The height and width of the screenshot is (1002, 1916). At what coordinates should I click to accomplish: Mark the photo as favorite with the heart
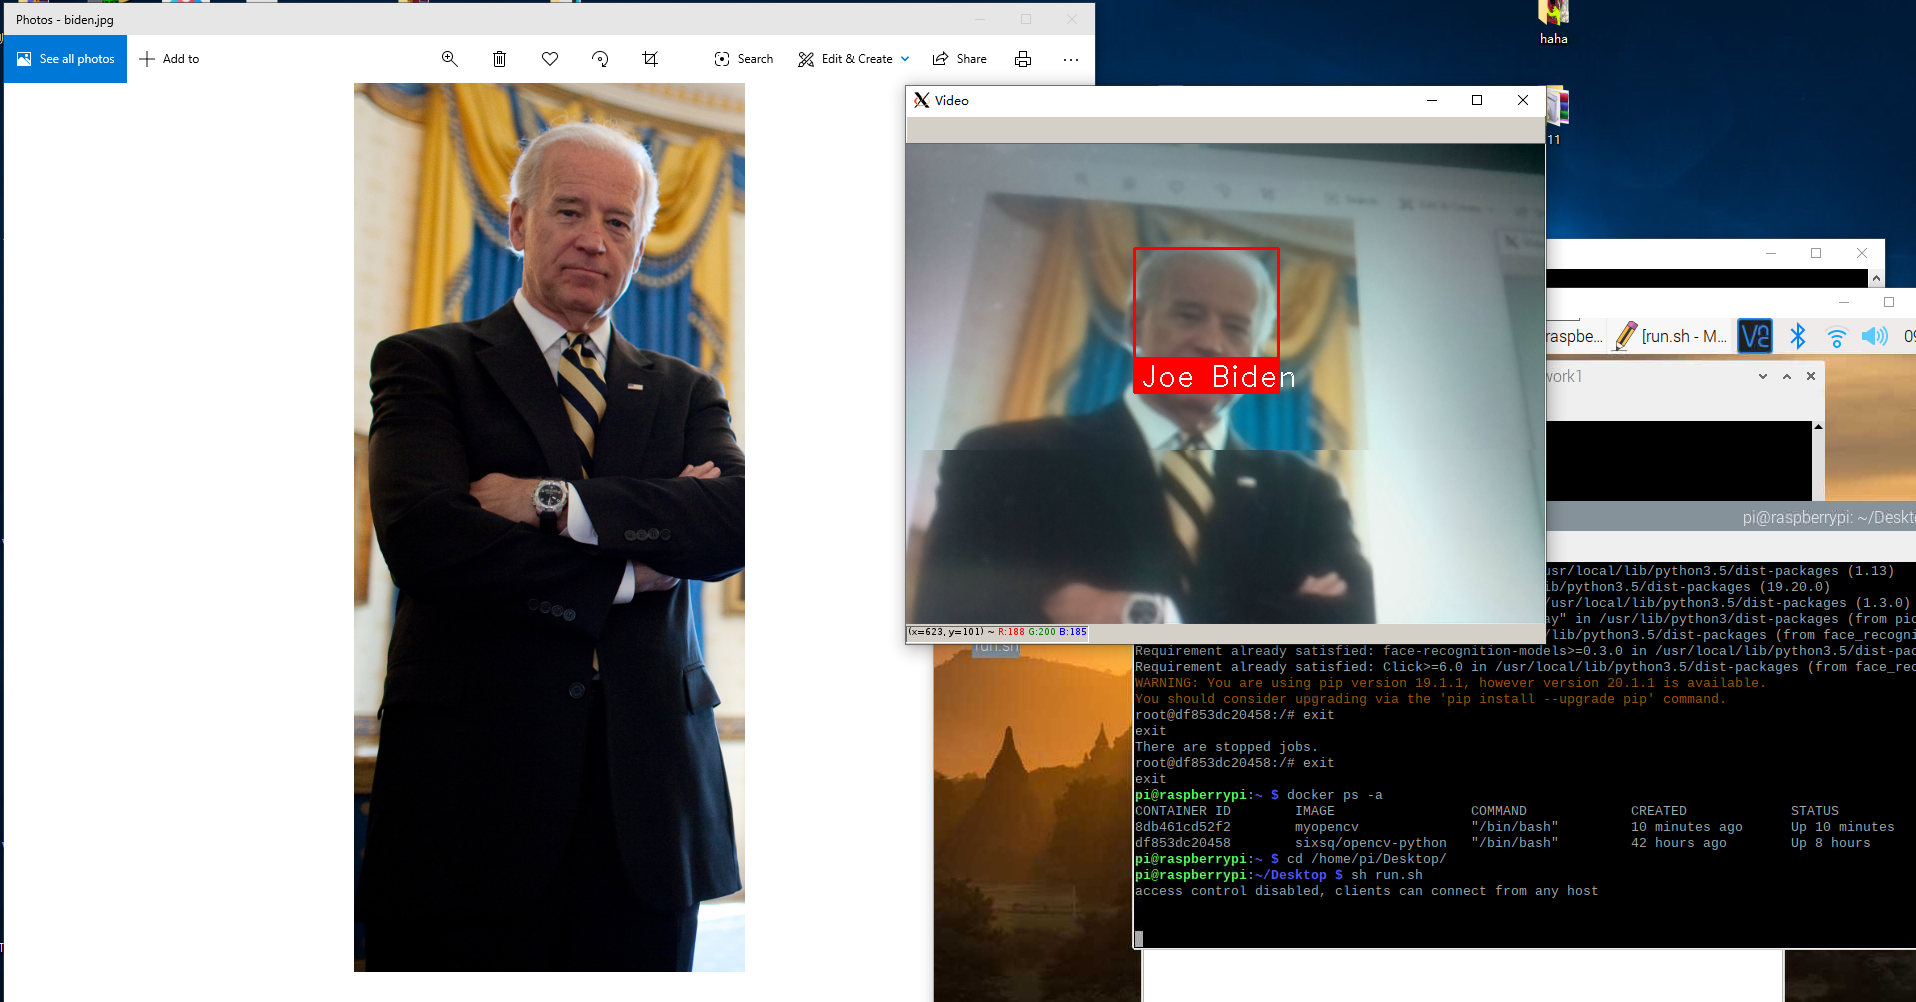pyautogui.click(x=550, y=59)
